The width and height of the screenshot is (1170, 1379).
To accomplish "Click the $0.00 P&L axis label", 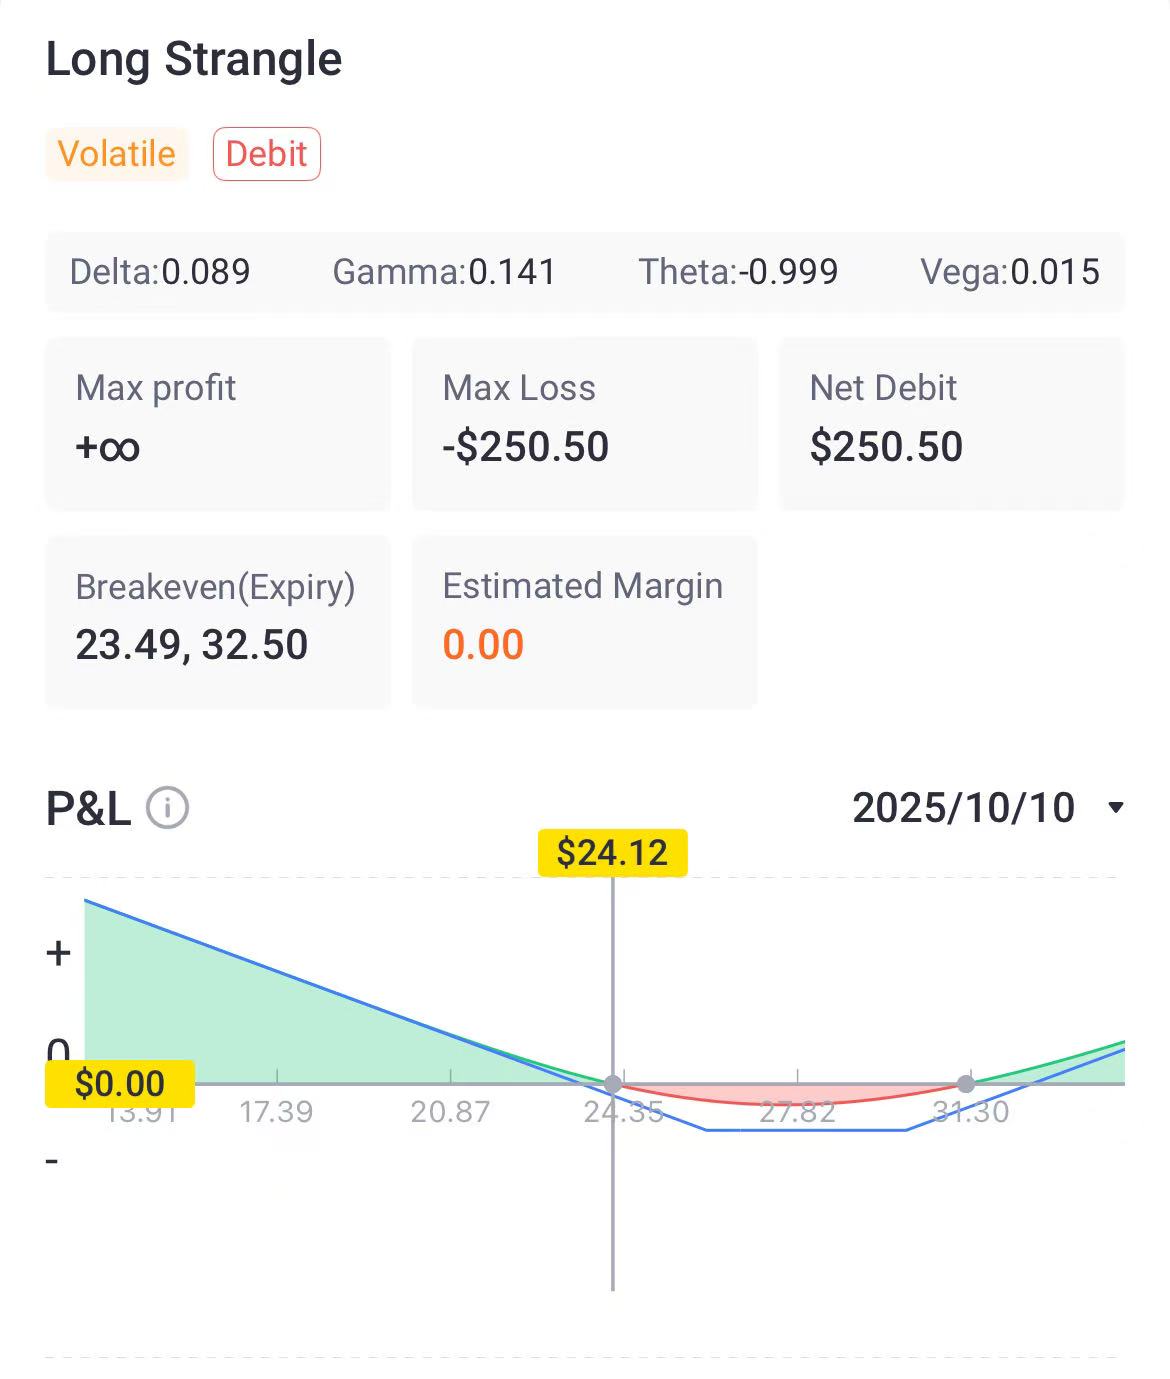I will [x=120, y=1084].
